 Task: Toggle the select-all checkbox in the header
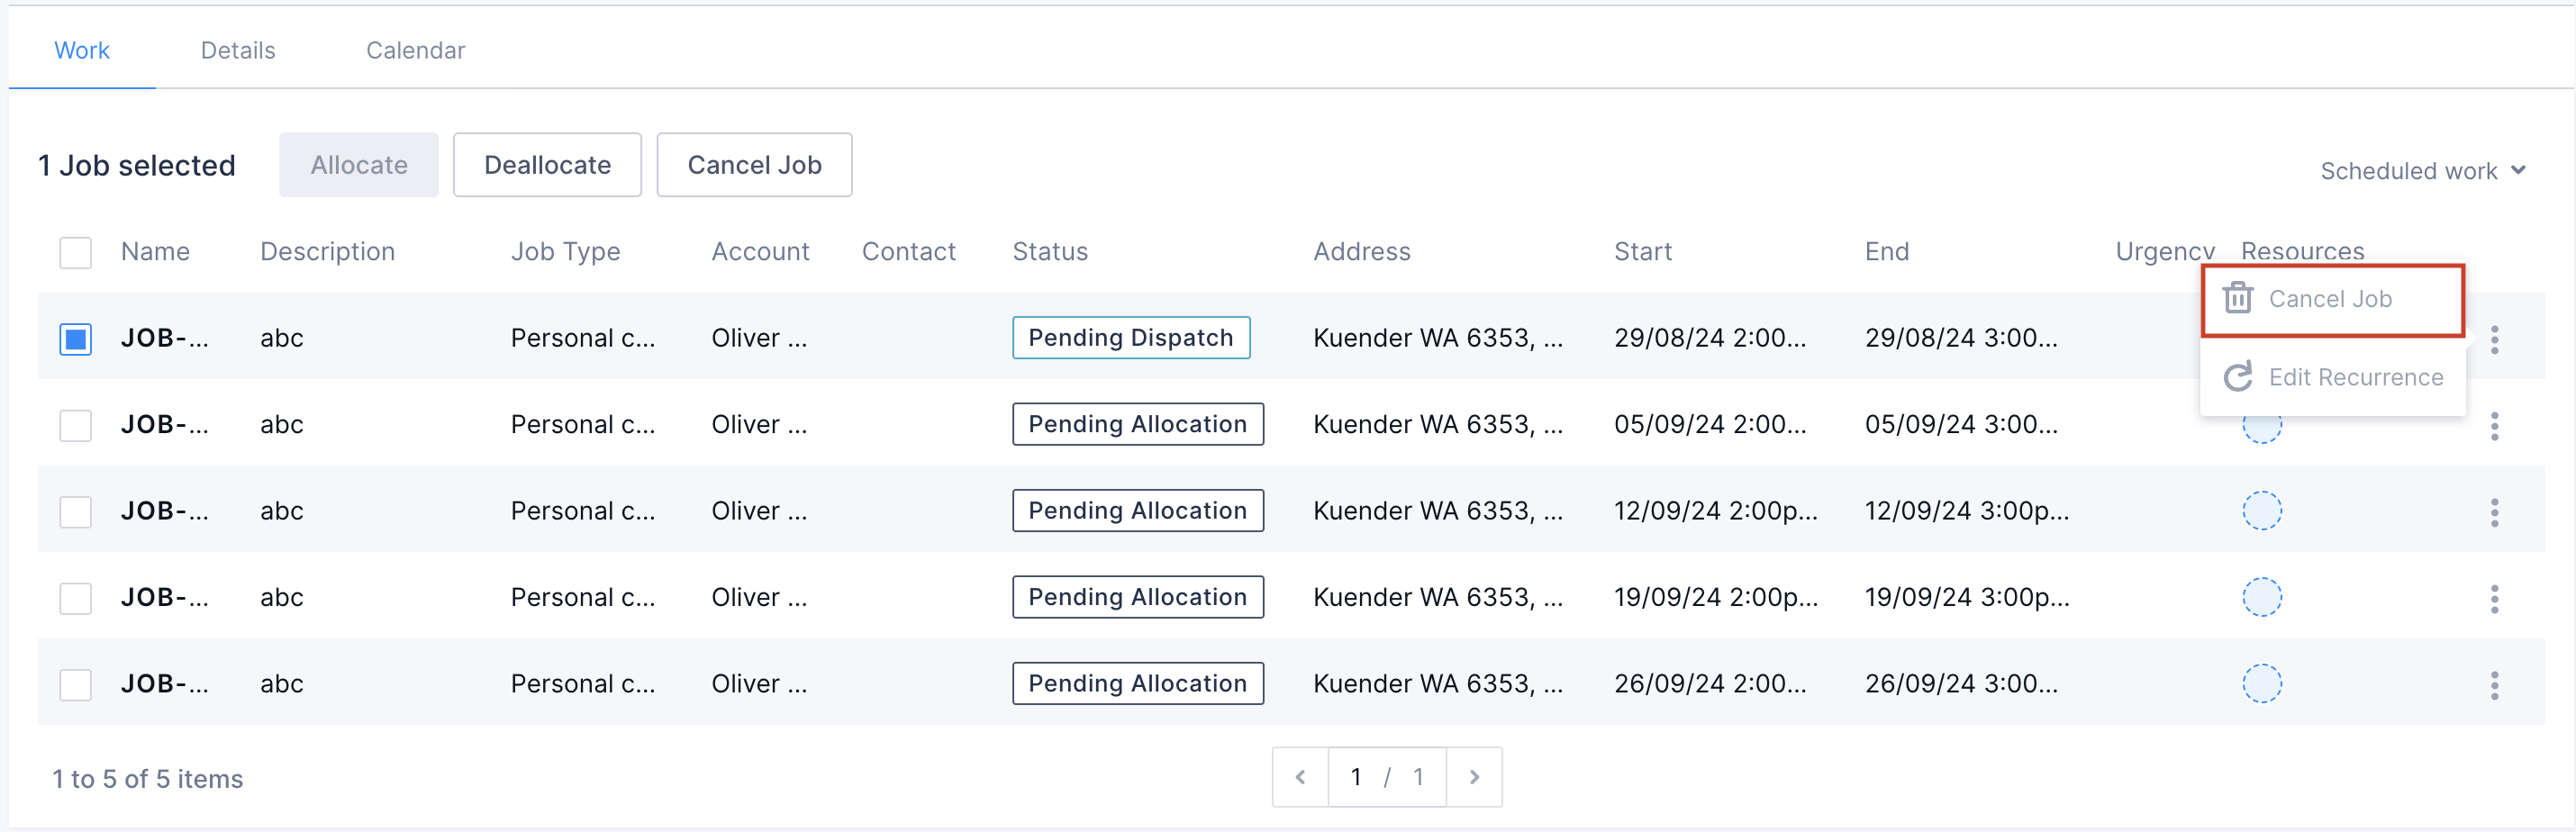[75, 252]
